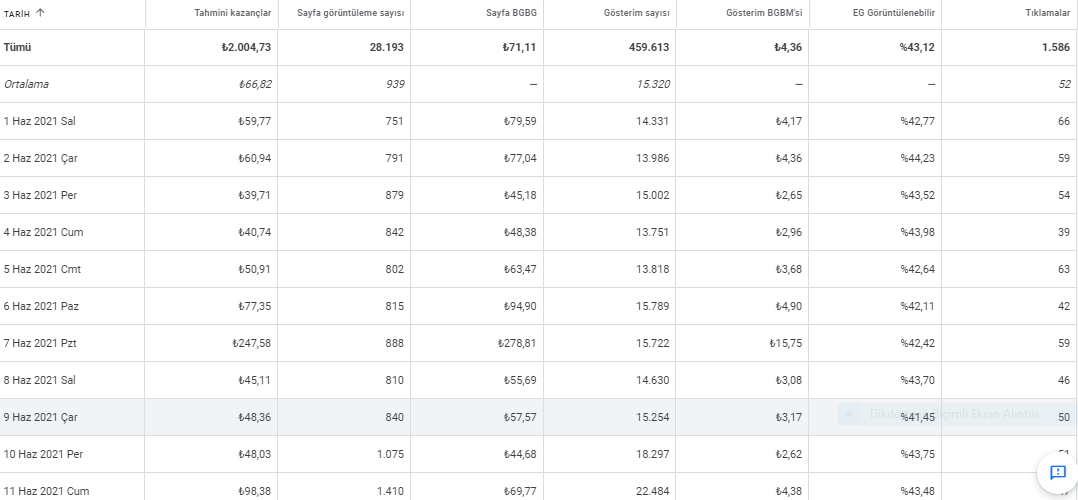This screenshot has width=1078, height=500.
Task: Click the 3 Haz 2021 Per date cell
Action: point(40,195)
